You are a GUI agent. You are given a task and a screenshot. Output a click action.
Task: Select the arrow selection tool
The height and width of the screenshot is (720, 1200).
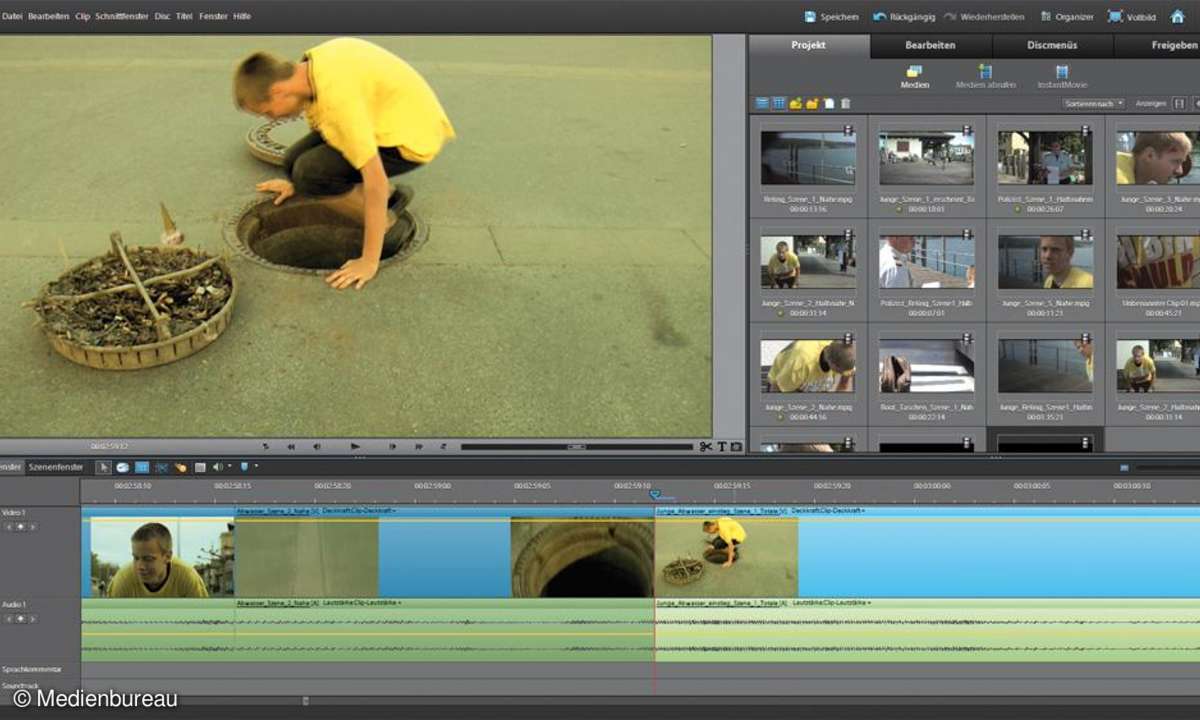click(x=103, y=467)
